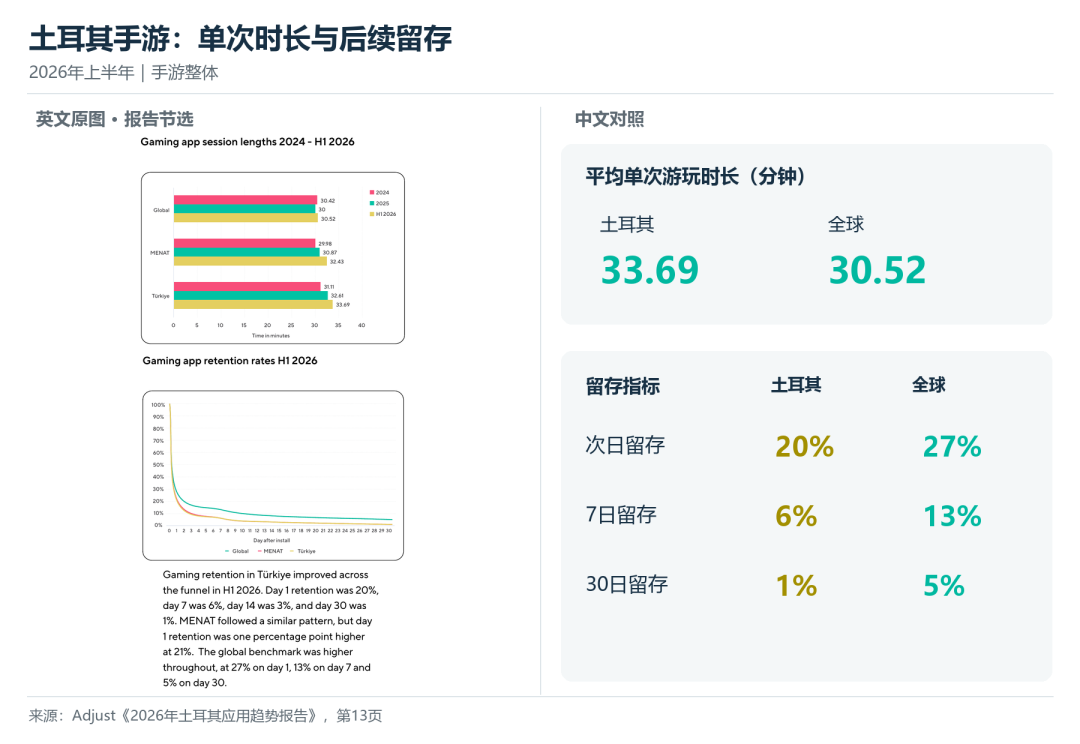
Task: Click the English retention paragraph text
Action: tap(271, 628)
